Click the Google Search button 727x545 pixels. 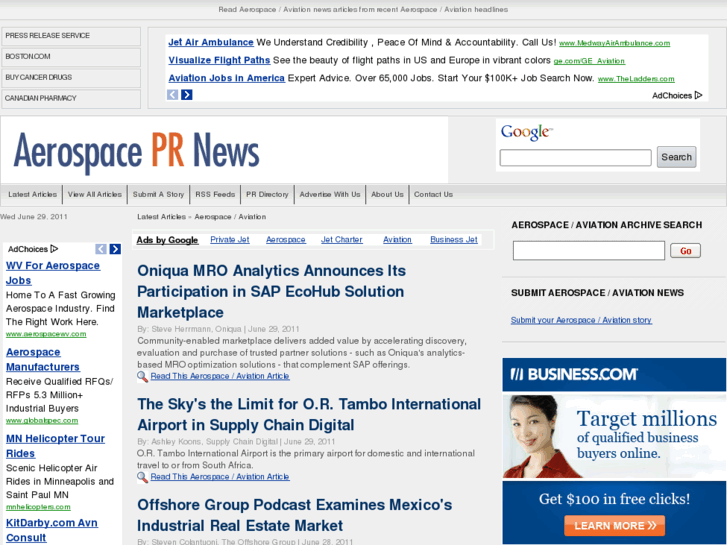tap(676, 157)
